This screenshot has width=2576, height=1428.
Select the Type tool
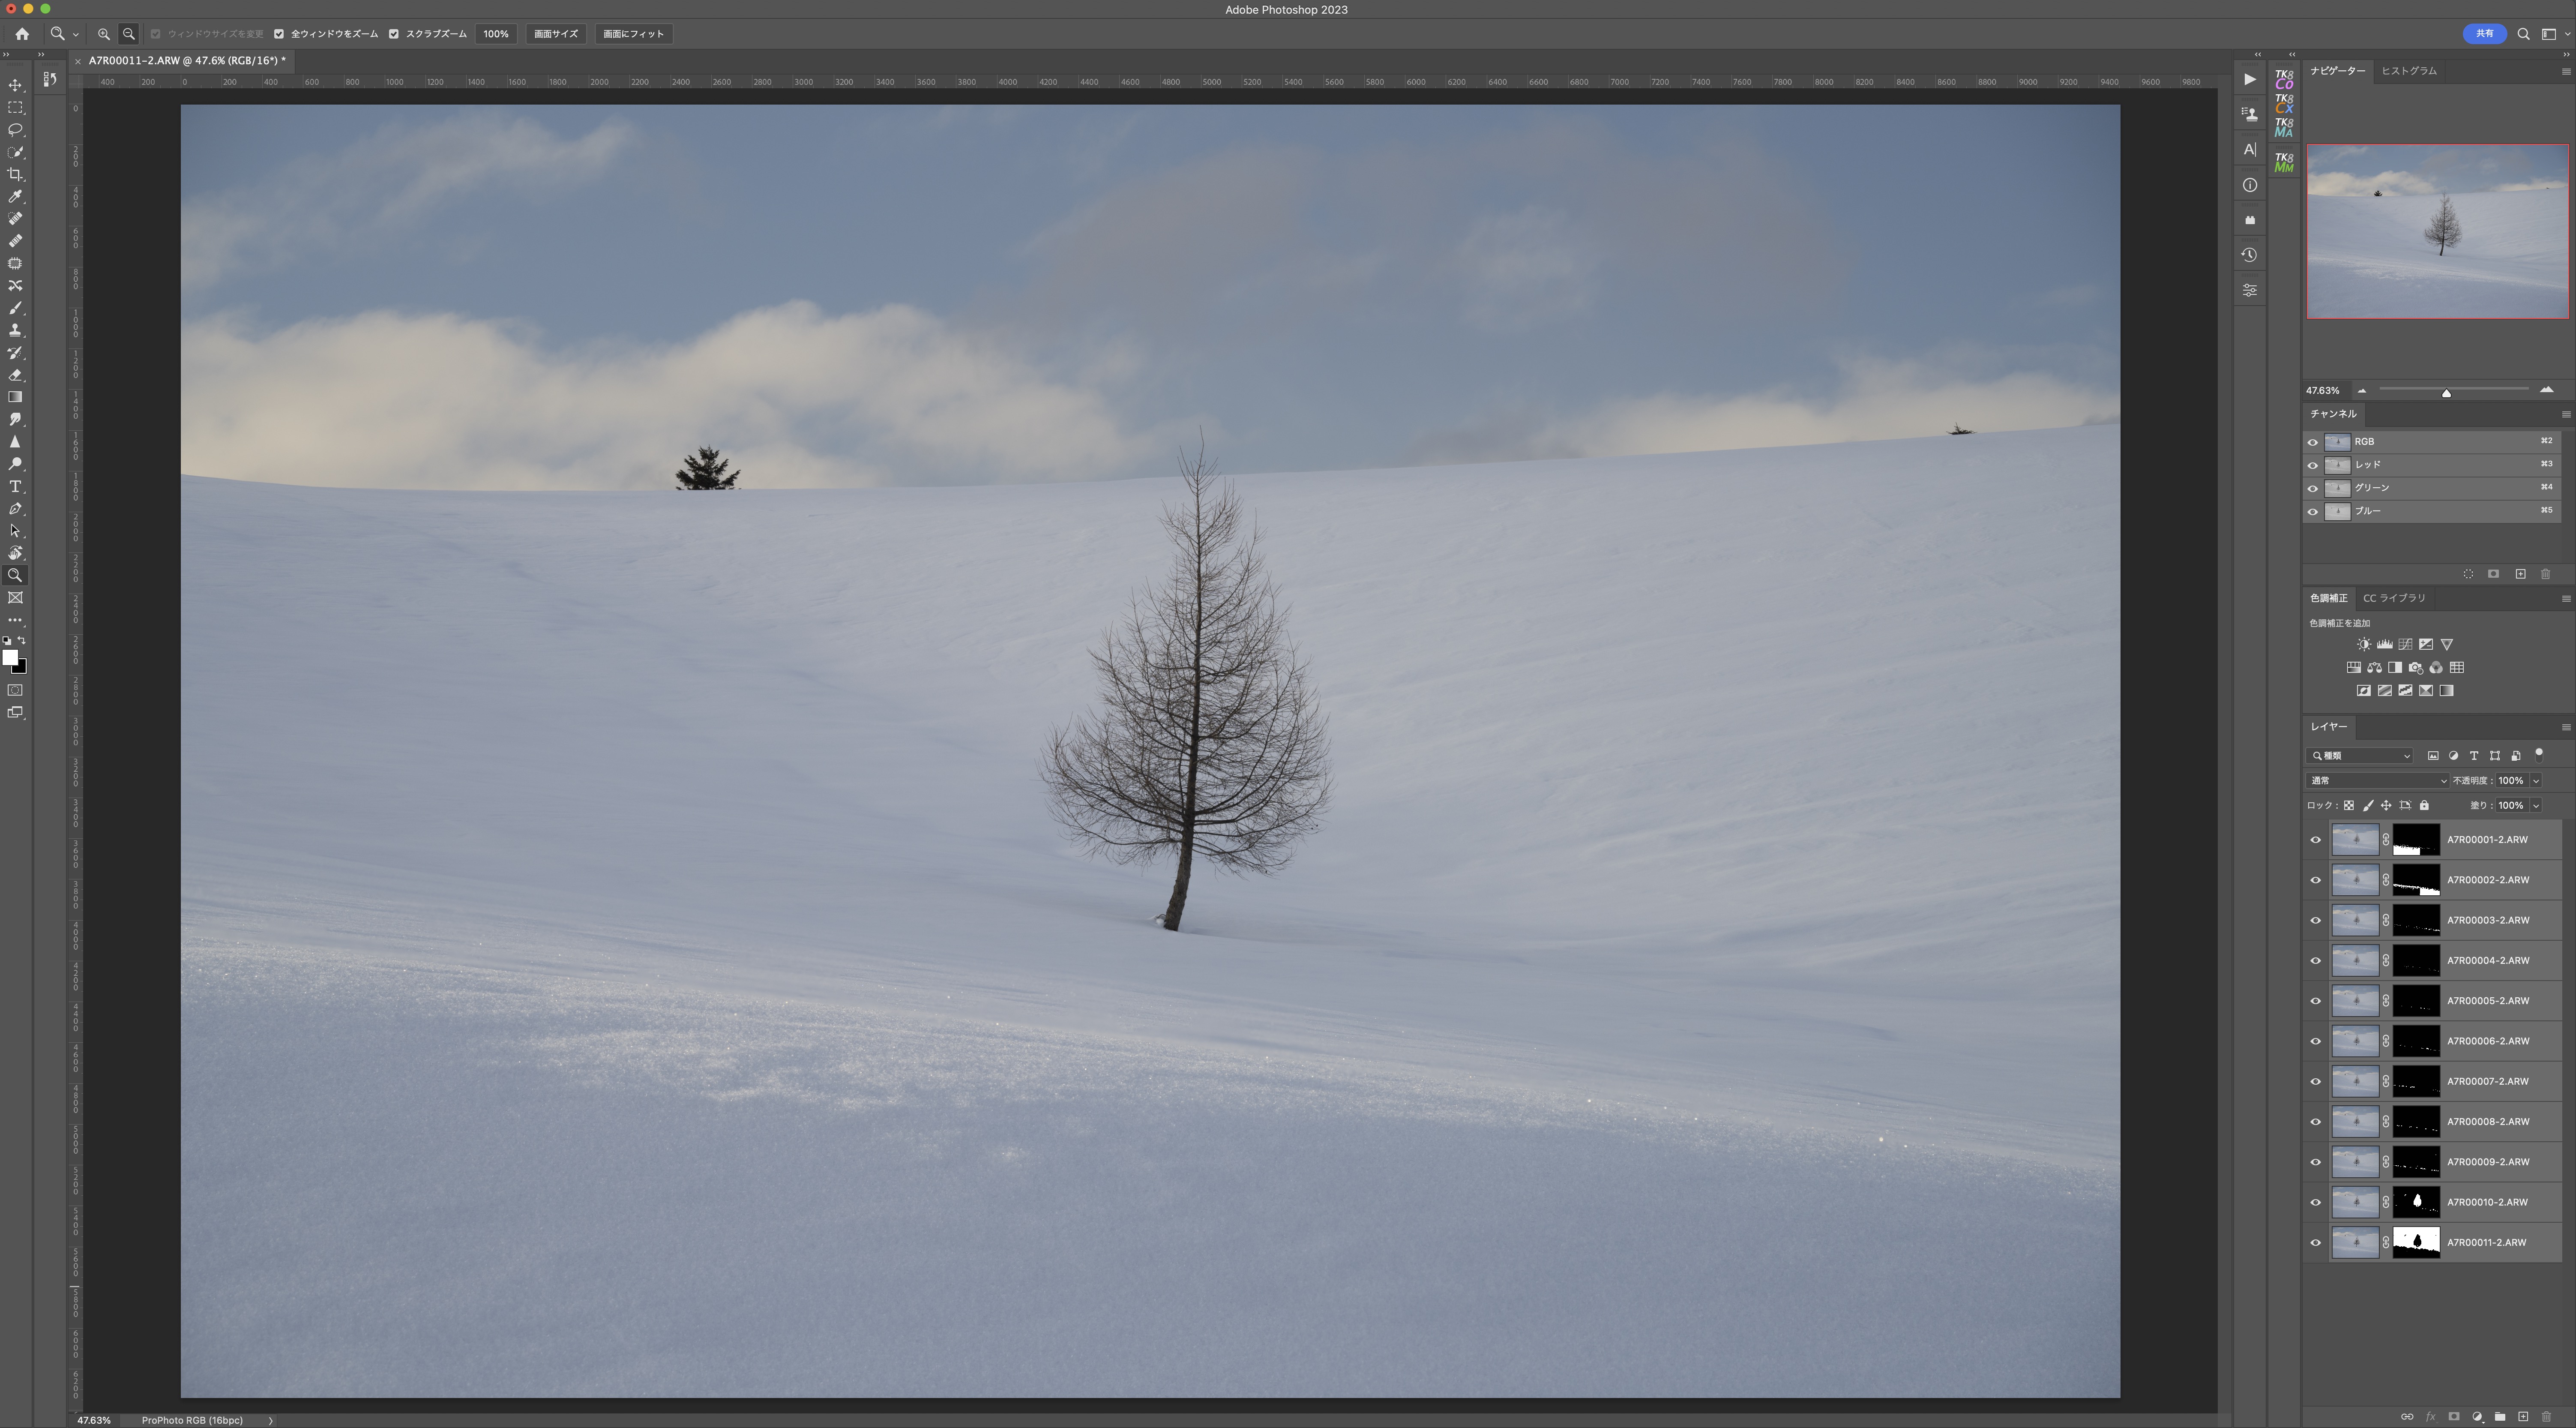point(15,487)
